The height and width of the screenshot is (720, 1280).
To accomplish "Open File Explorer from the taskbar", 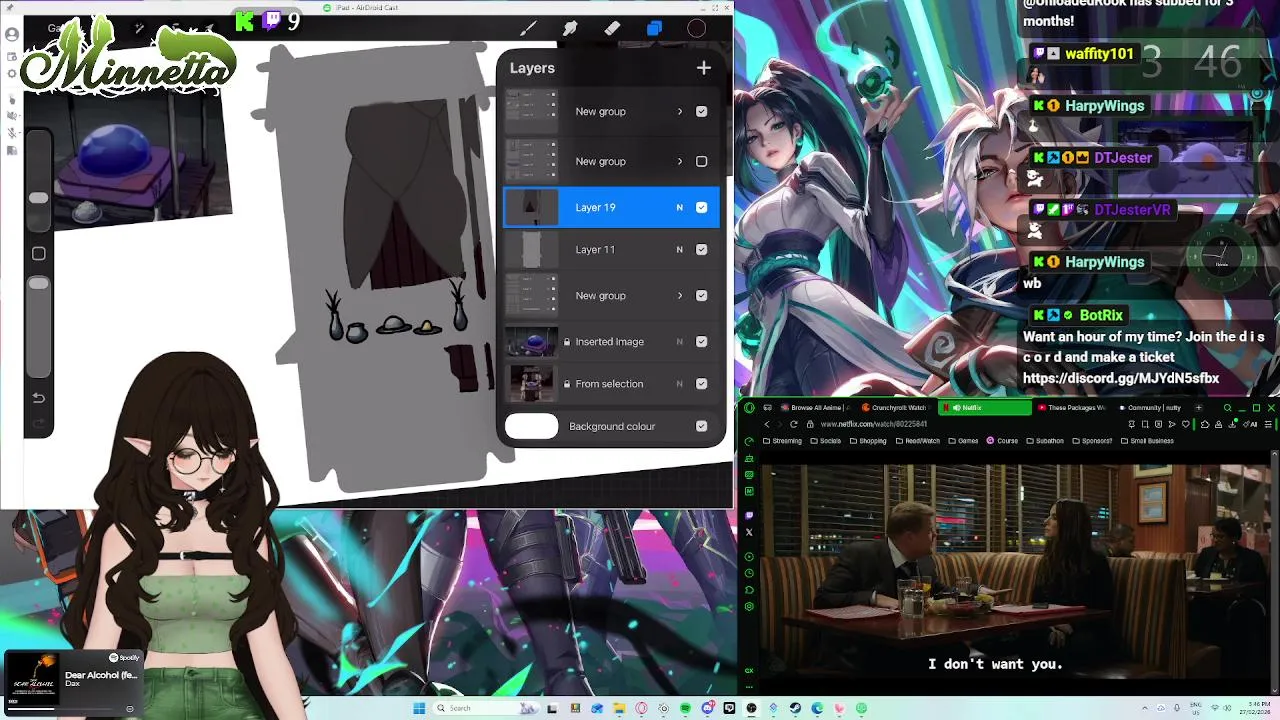I will [x=619, y=708].
